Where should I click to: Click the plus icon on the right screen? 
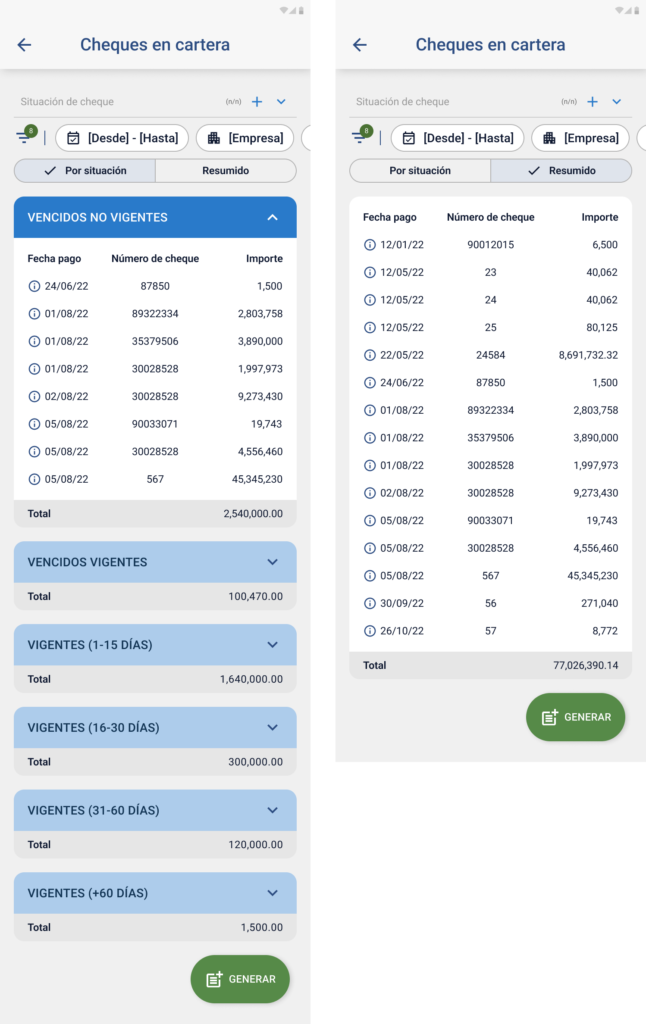pyautogui.click(x=592, y=102)
